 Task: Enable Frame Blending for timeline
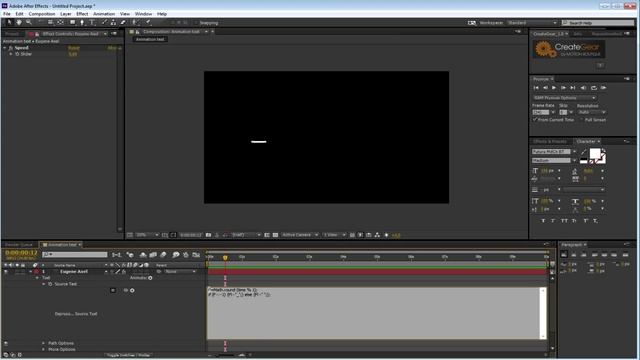(153, 255)
